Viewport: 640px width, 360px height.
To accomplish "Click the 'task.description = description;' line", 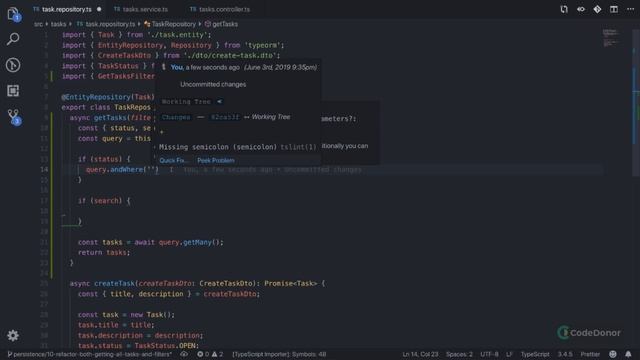I will 140,336.
